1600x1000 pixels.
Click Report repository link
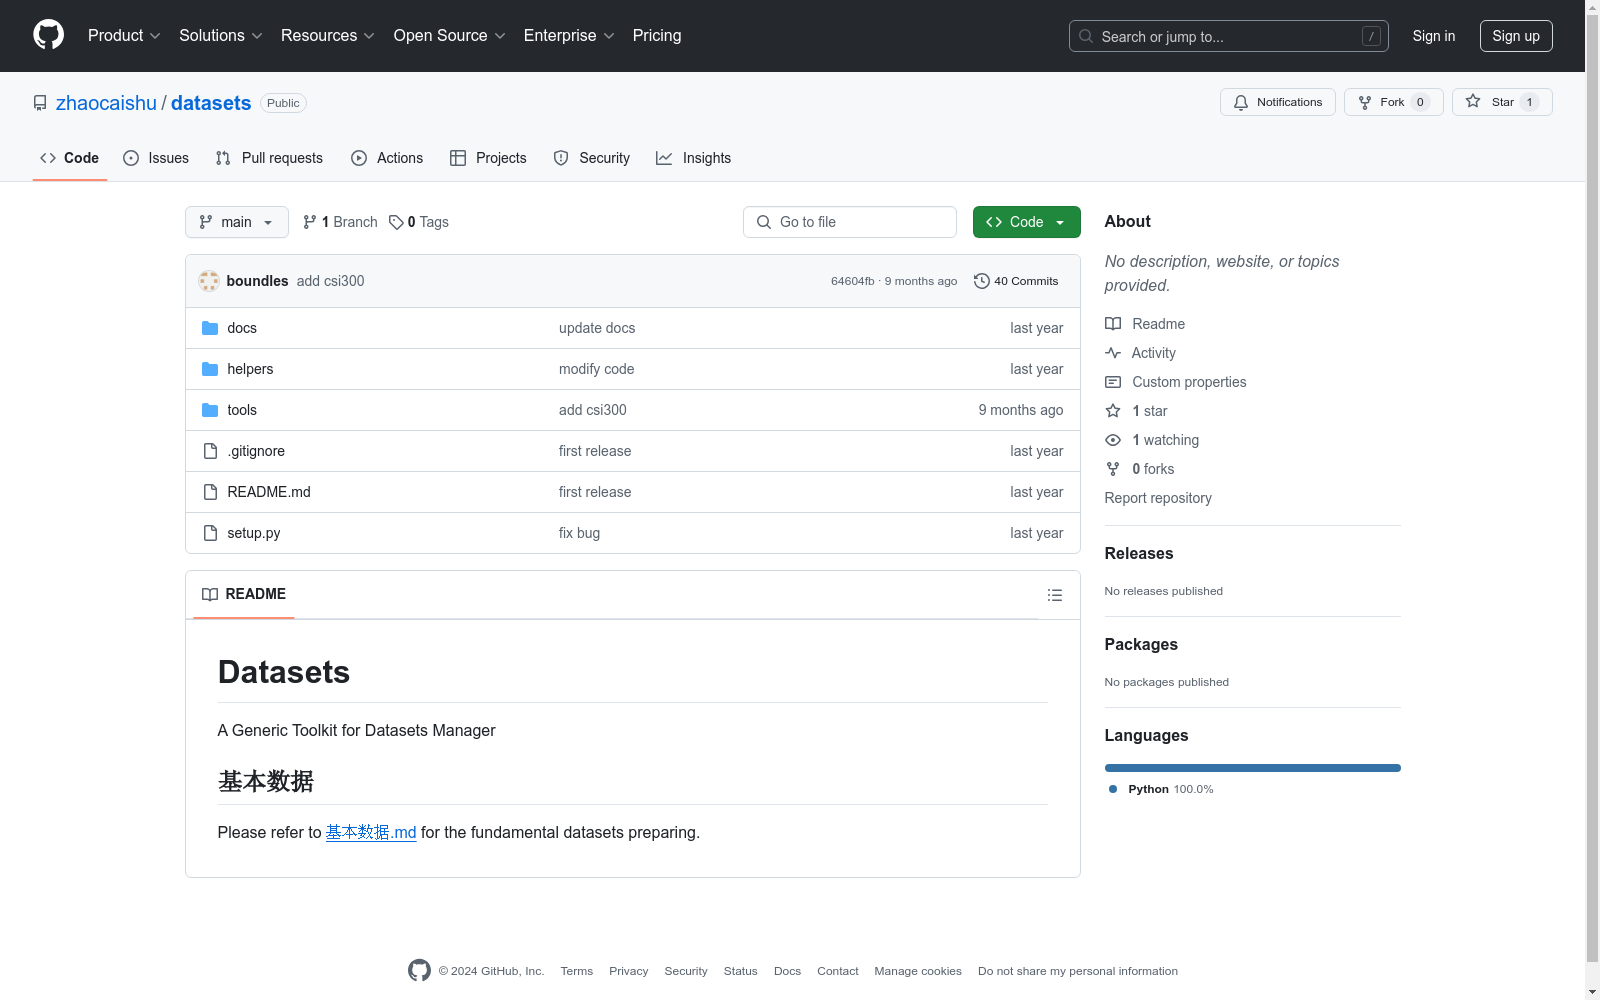click(x=1158, y=498)
